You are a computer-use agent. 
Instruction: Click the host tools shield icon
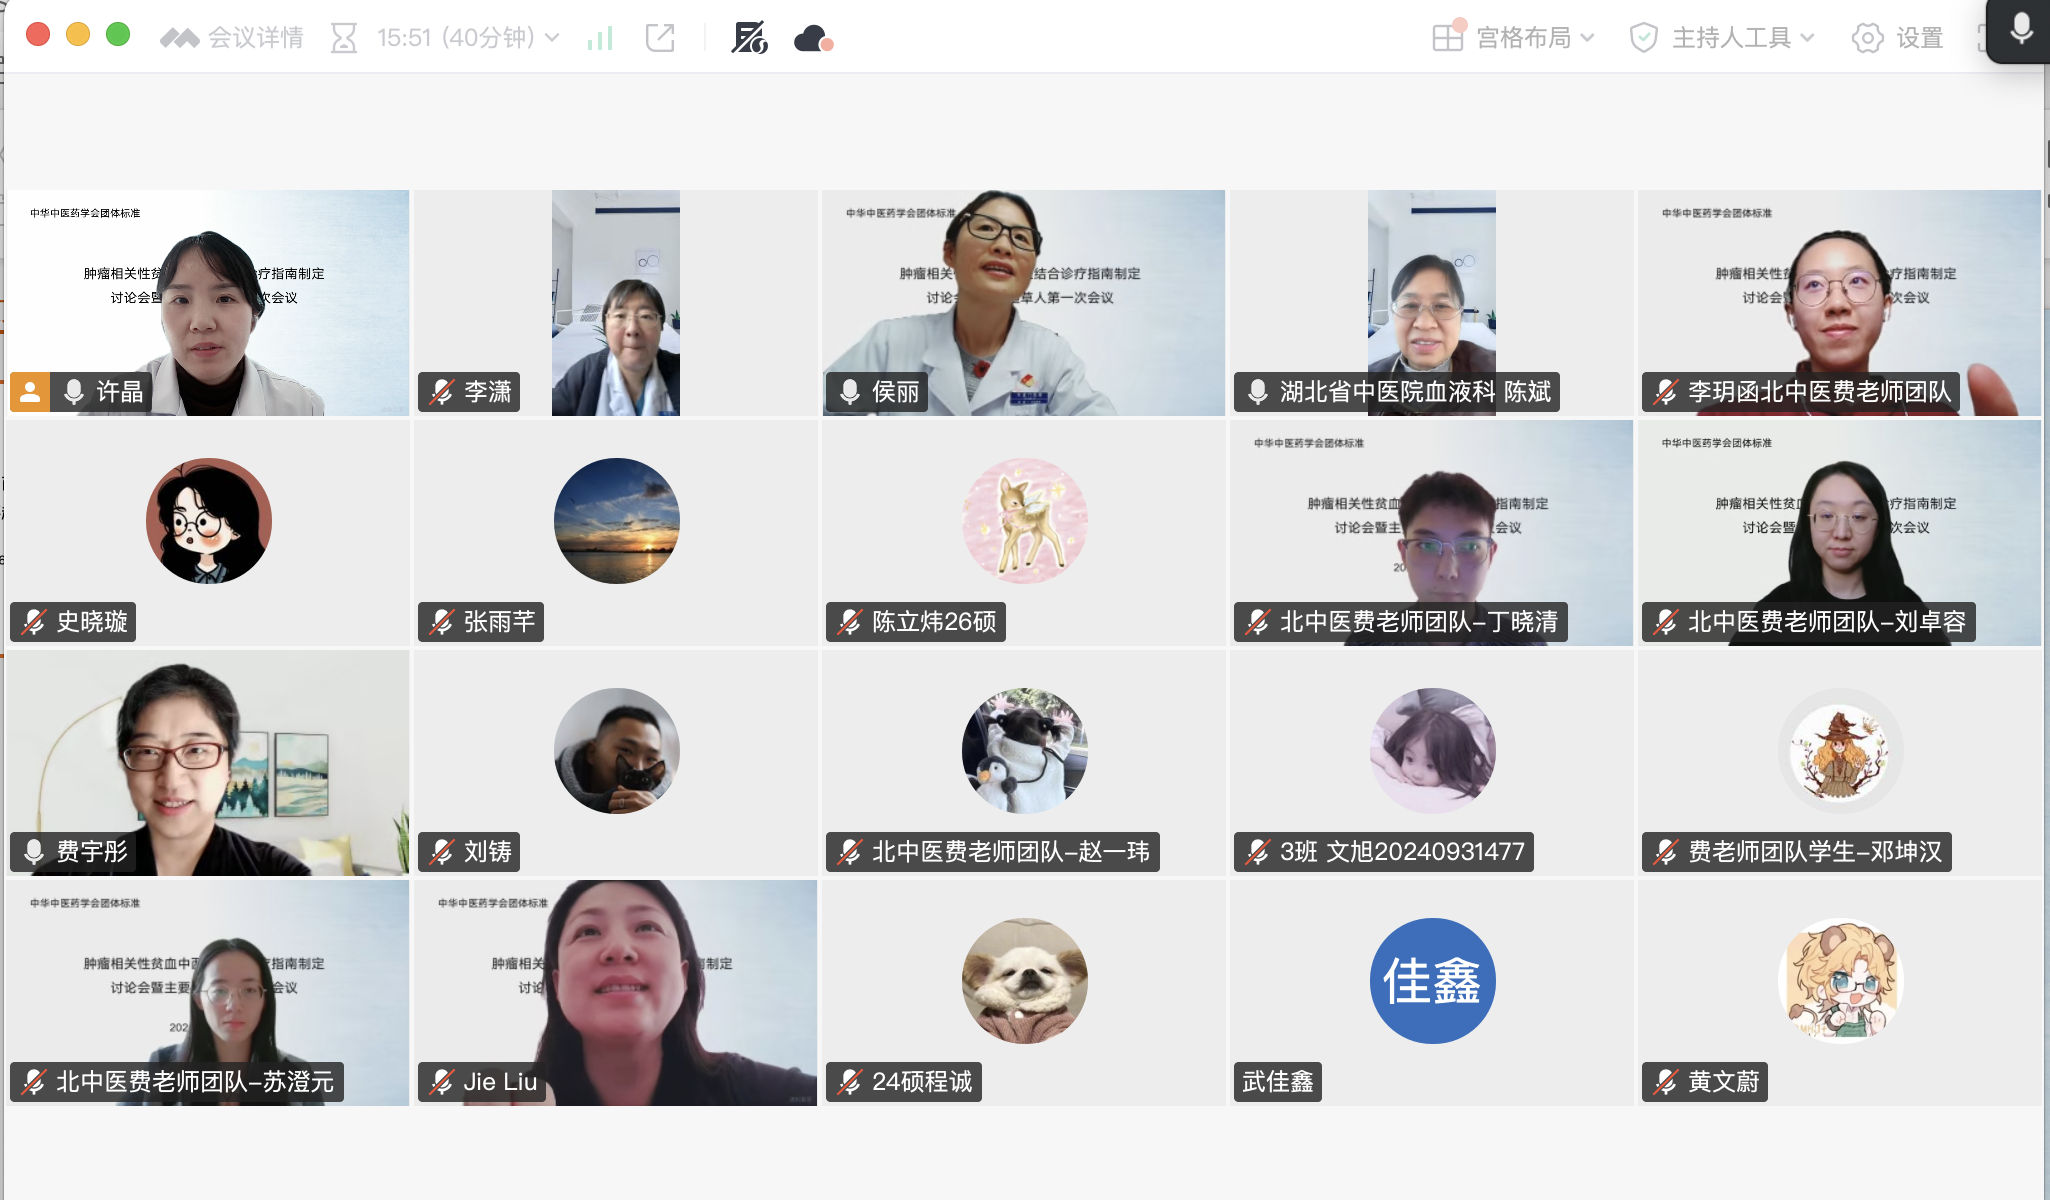(1643, 38)
